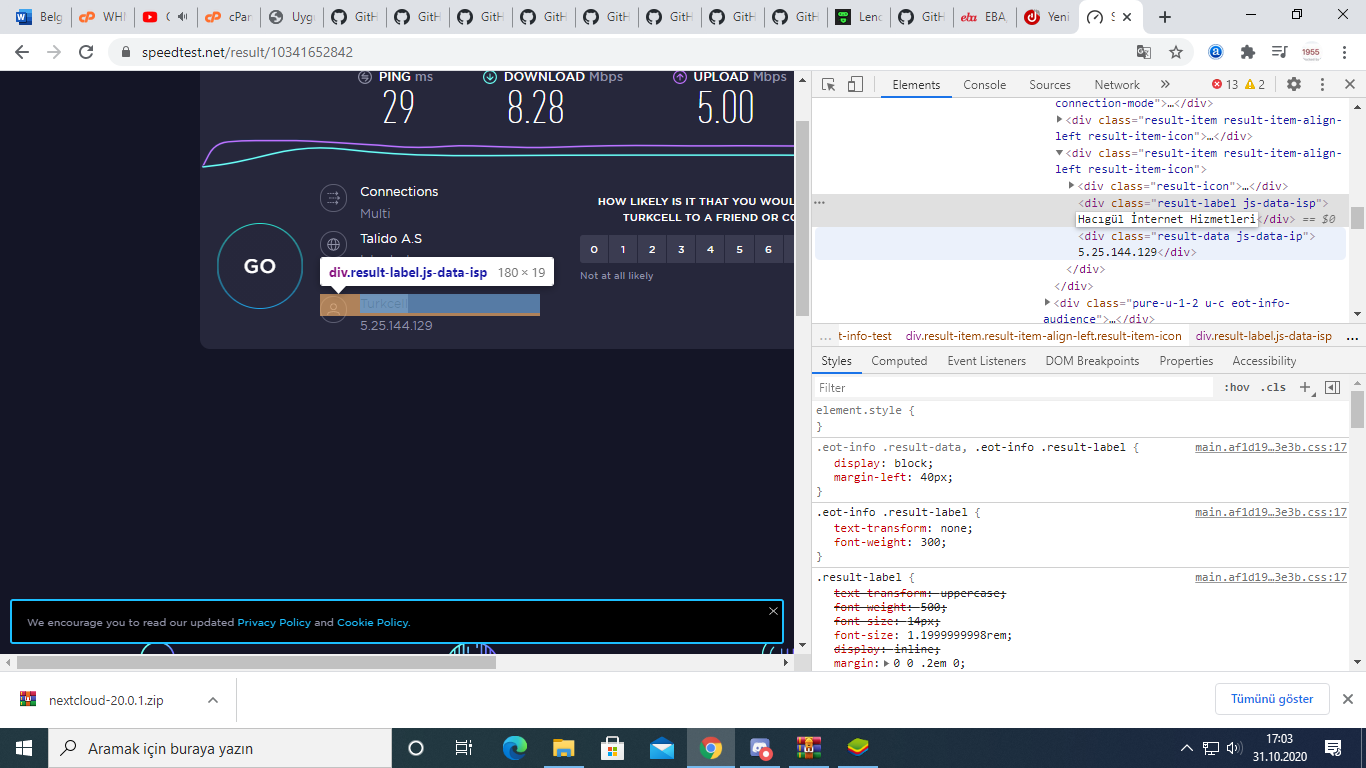Select the Styles tab
This screenshot has width=1366, height=768.
[x=836, y=361]
